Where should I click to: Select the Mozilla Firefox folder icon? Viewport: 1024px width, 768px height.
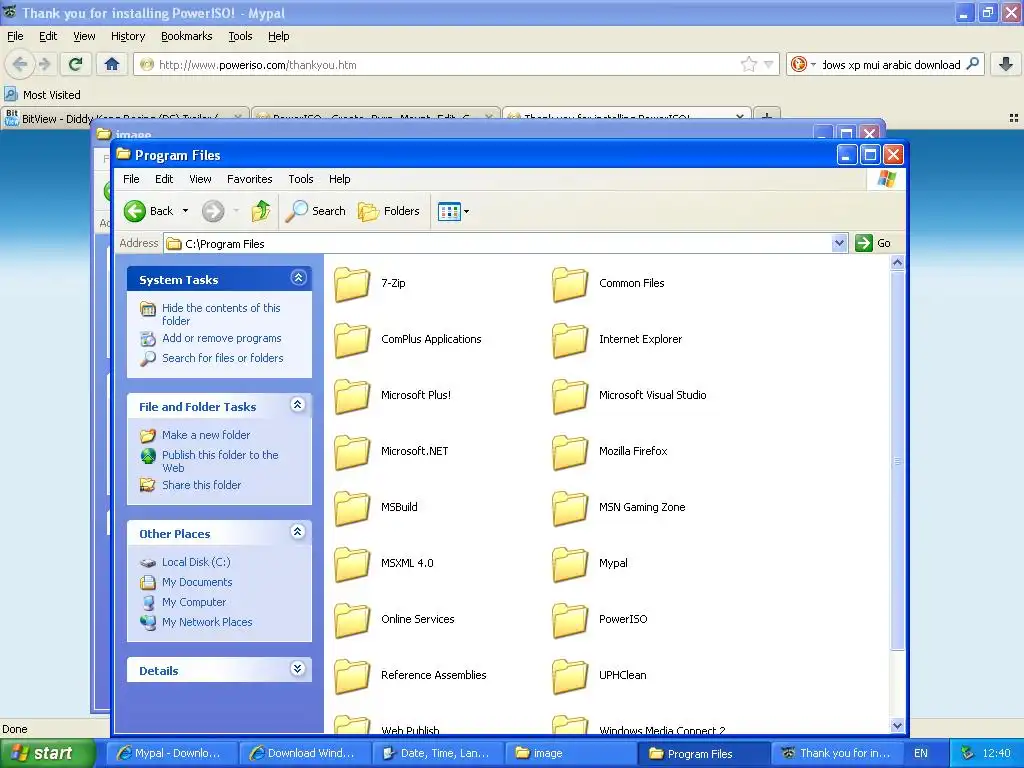tap(570, 451)
